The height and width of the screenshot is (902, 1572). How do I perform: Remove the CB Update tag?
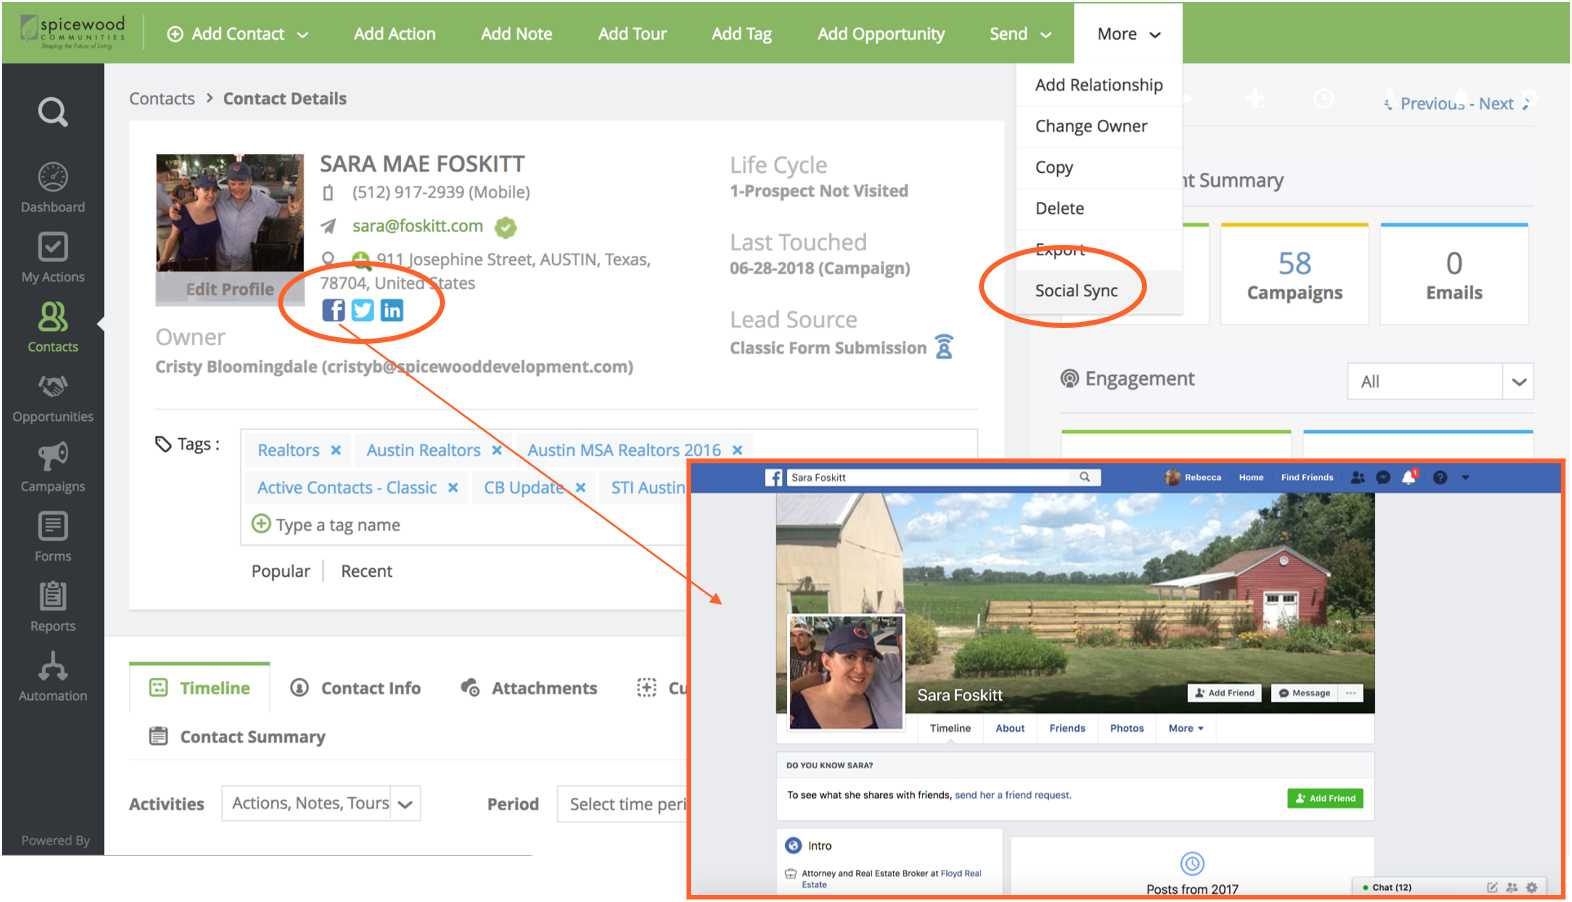point(580,487)
